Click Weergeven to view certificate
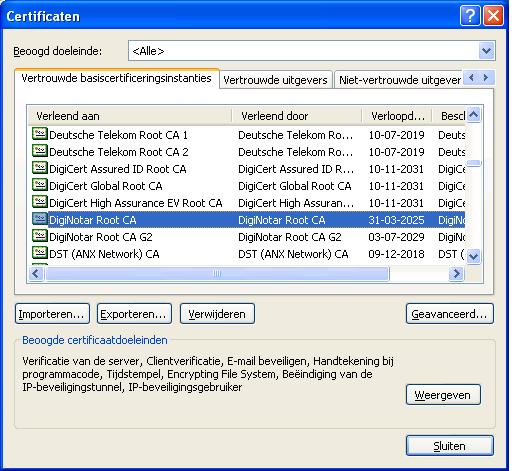This screenshot has width=512, height=471. (443, 395)
